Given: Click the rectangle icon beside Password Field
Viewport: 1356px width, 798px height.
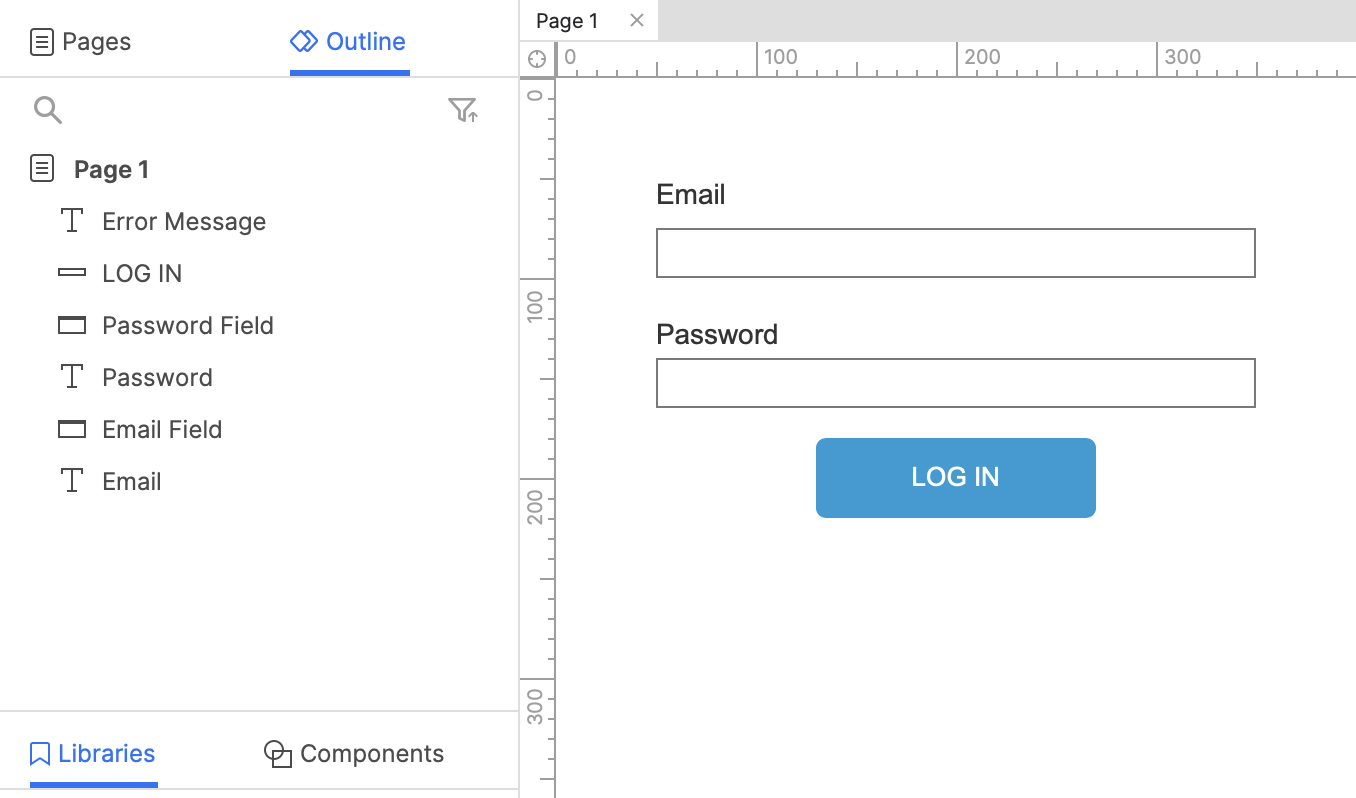Looking at the screenshot, I should 71,324.
